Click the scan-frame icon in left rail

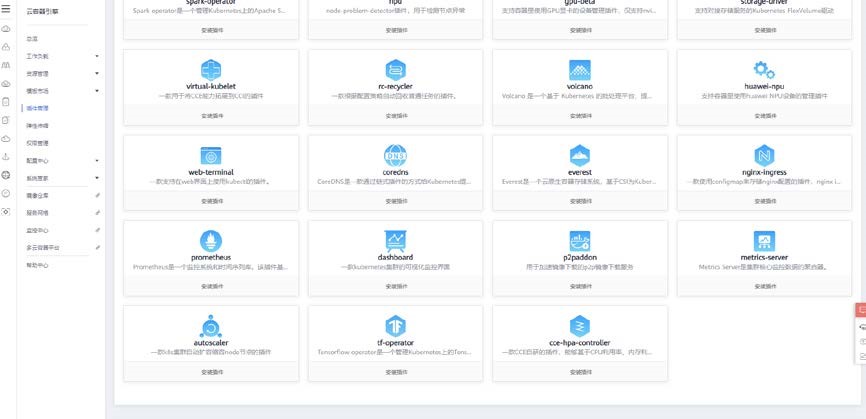coord(6,211)
